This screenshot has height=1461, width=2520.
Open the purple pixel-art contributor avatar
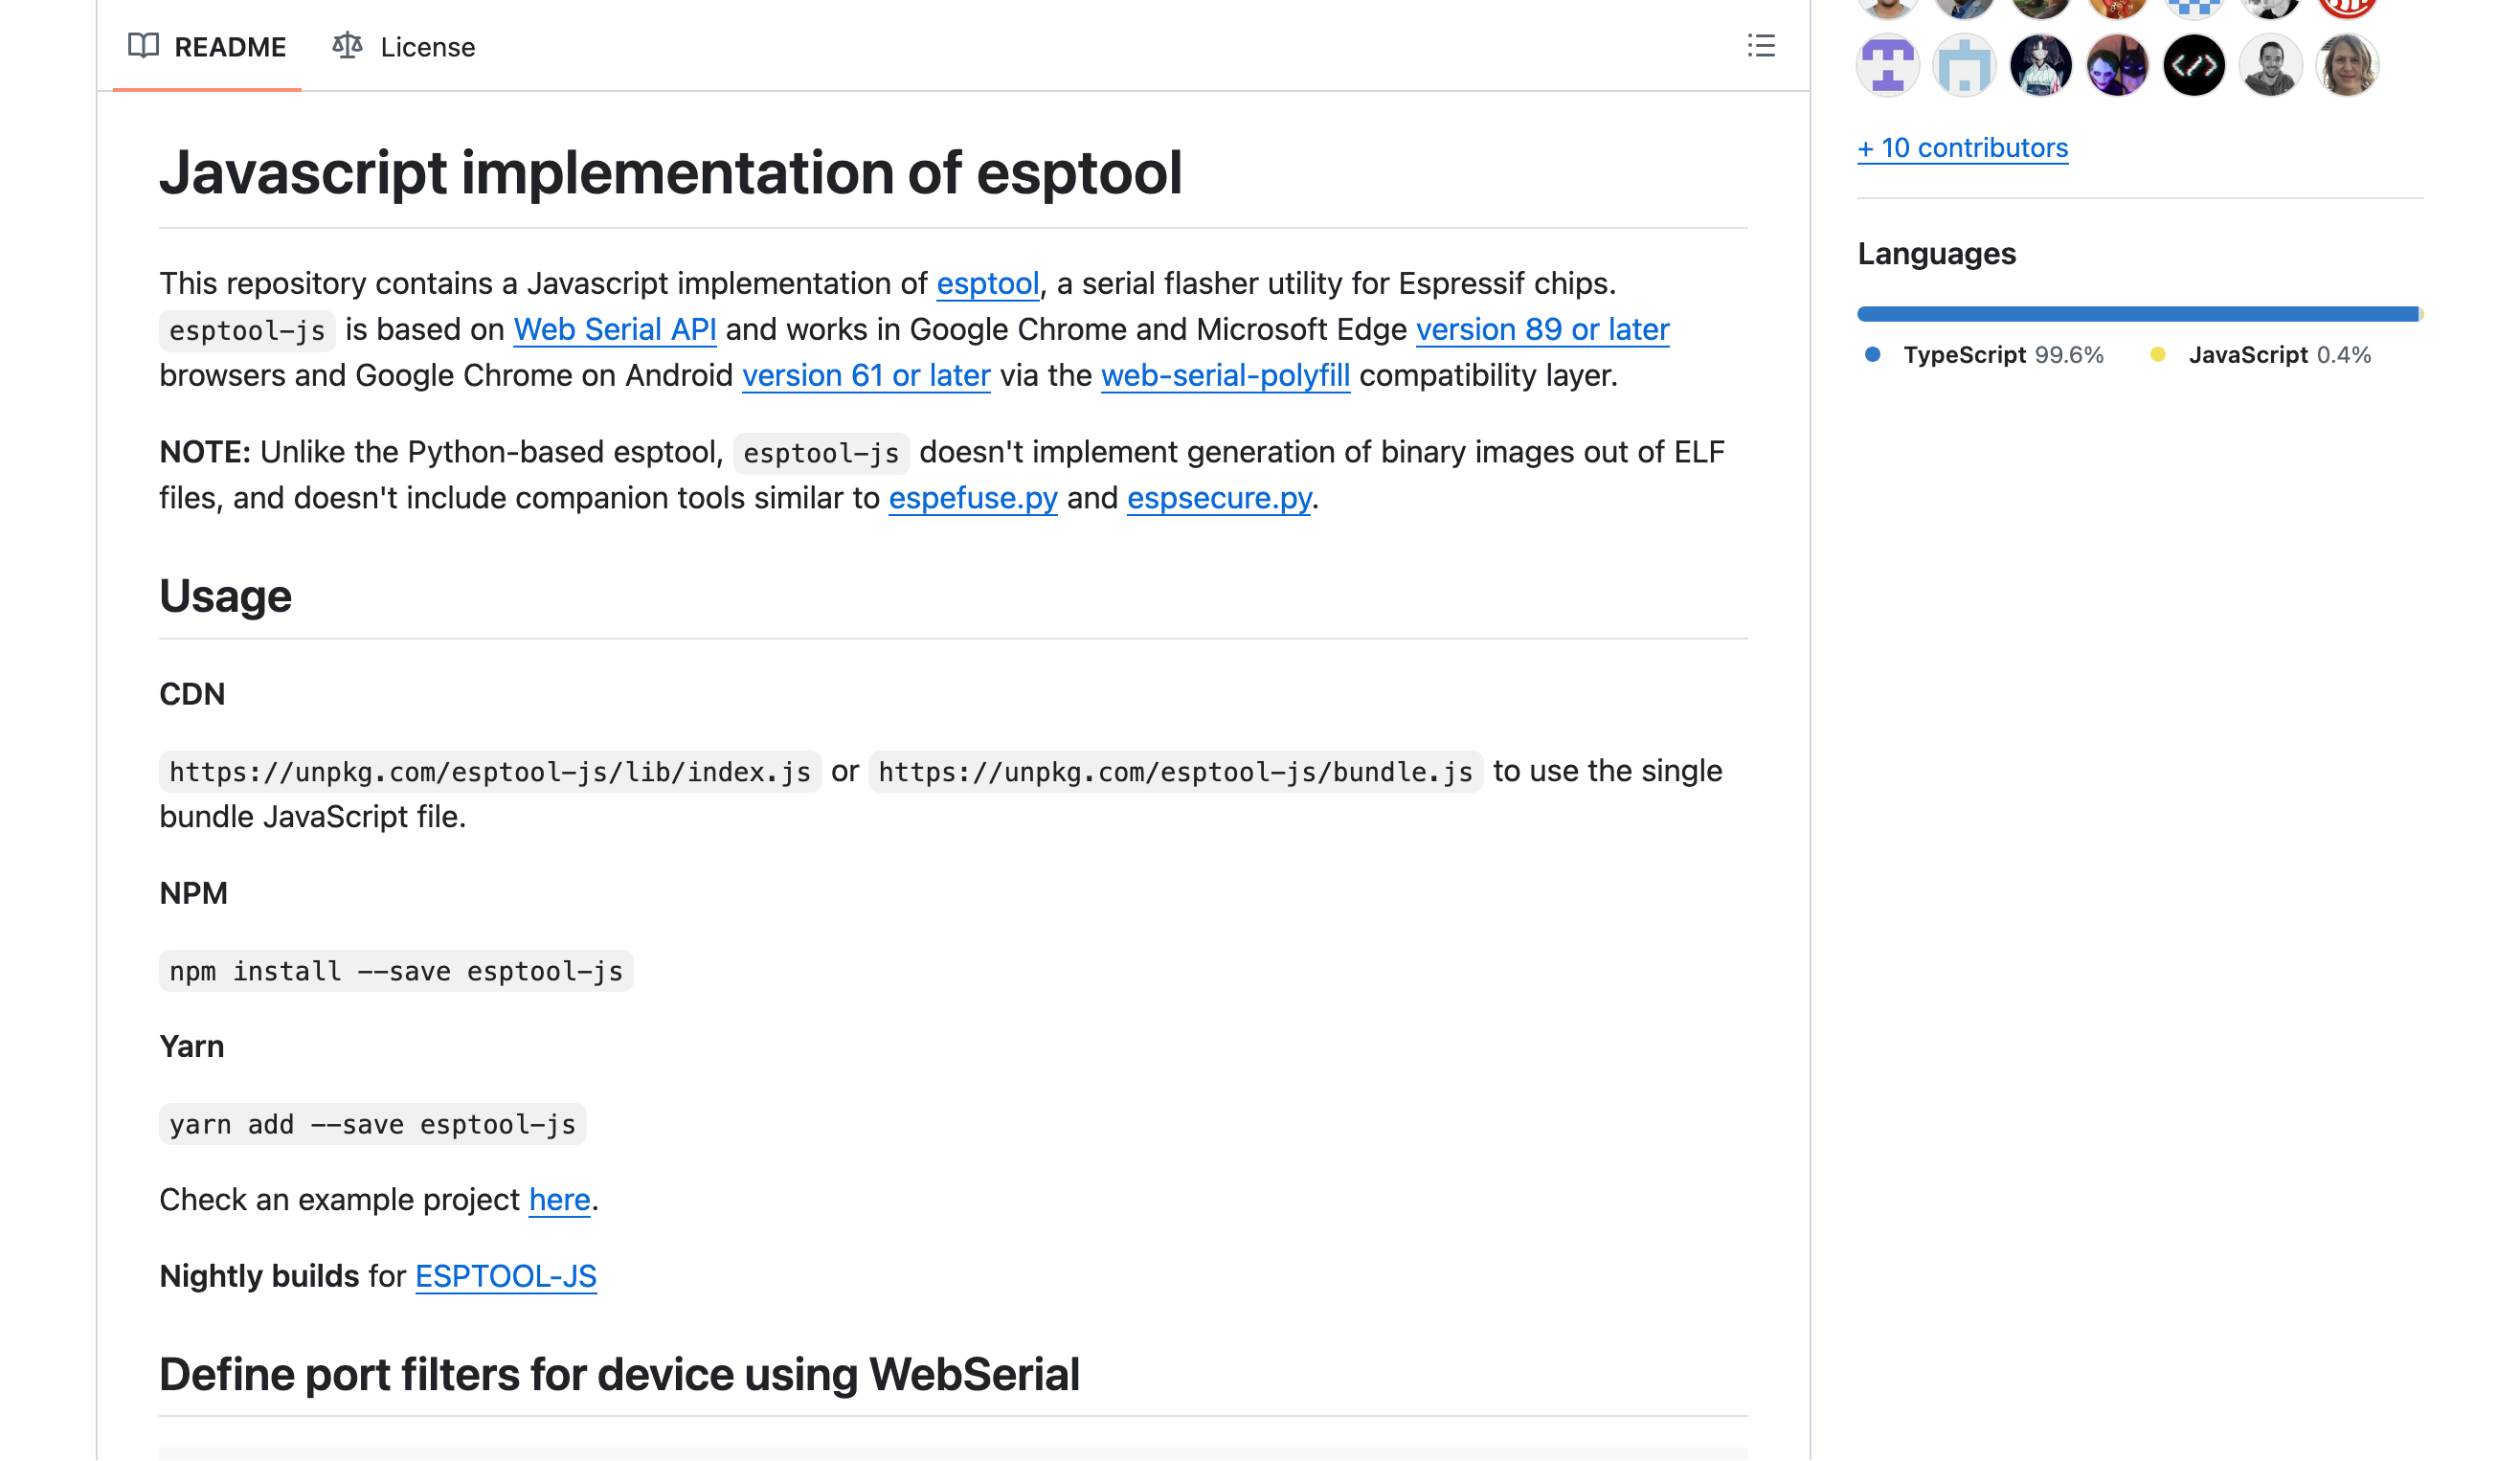pyautogui.click(x=1888, y=66)
